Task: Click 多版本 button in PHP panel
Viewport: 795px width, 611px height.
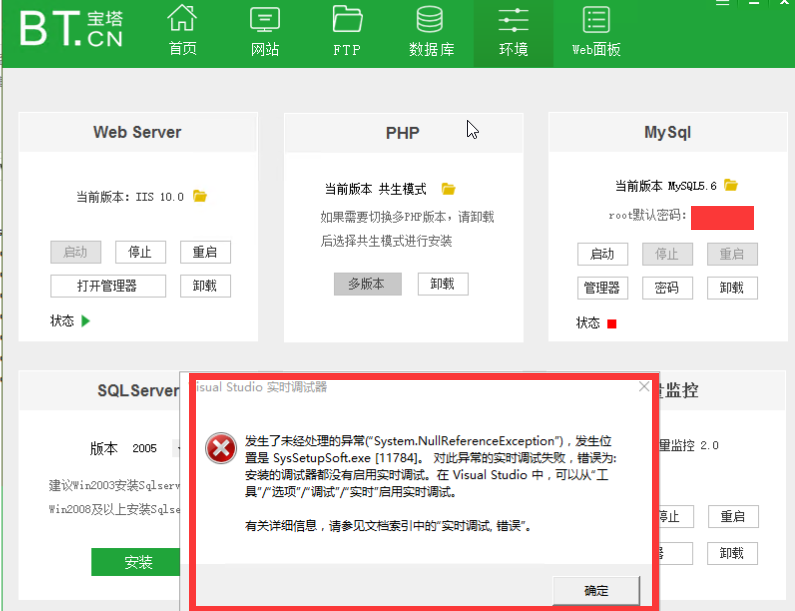Action: click(368, 284)
